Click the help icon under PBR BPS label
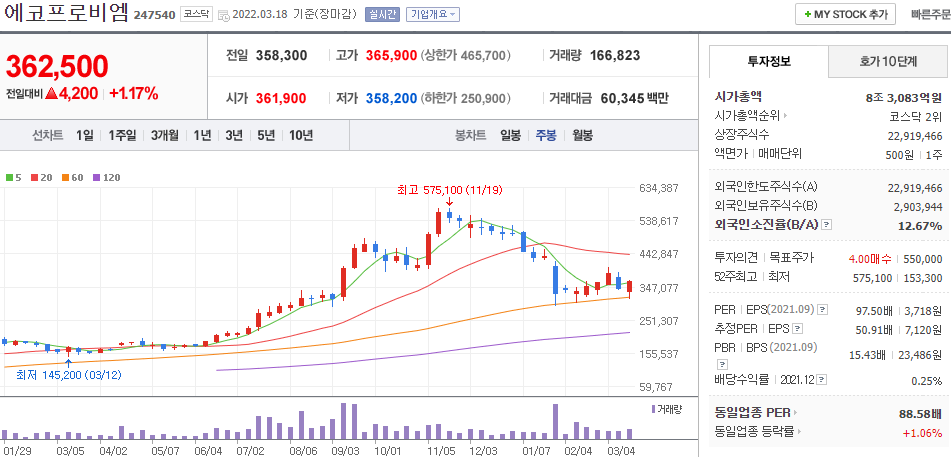 click(x=722, y=365)
